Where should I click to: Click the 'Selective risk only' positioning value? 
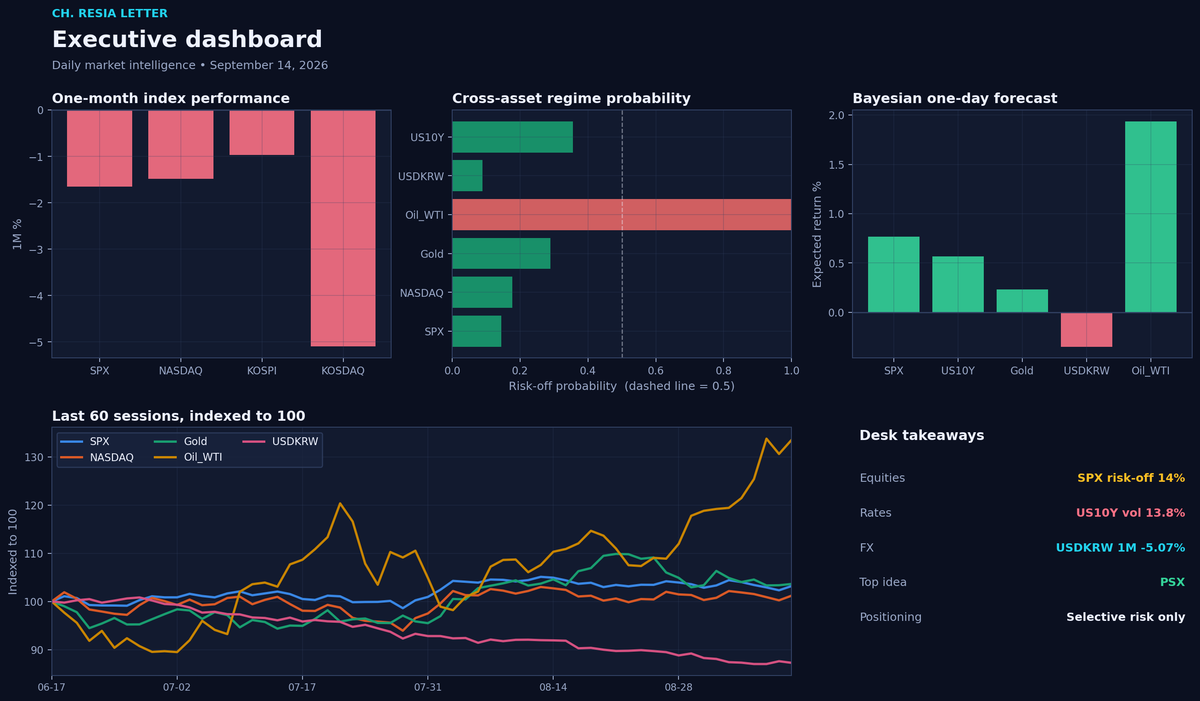coord(1125,617)
